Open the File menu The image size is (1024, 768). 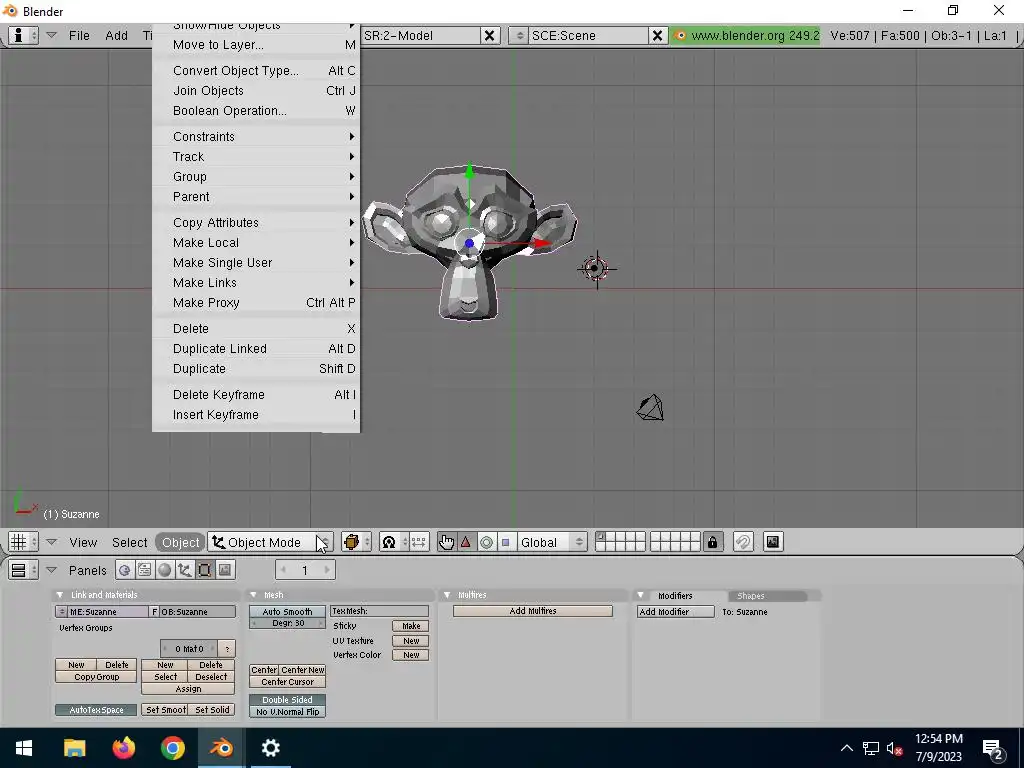click(79, 35)
